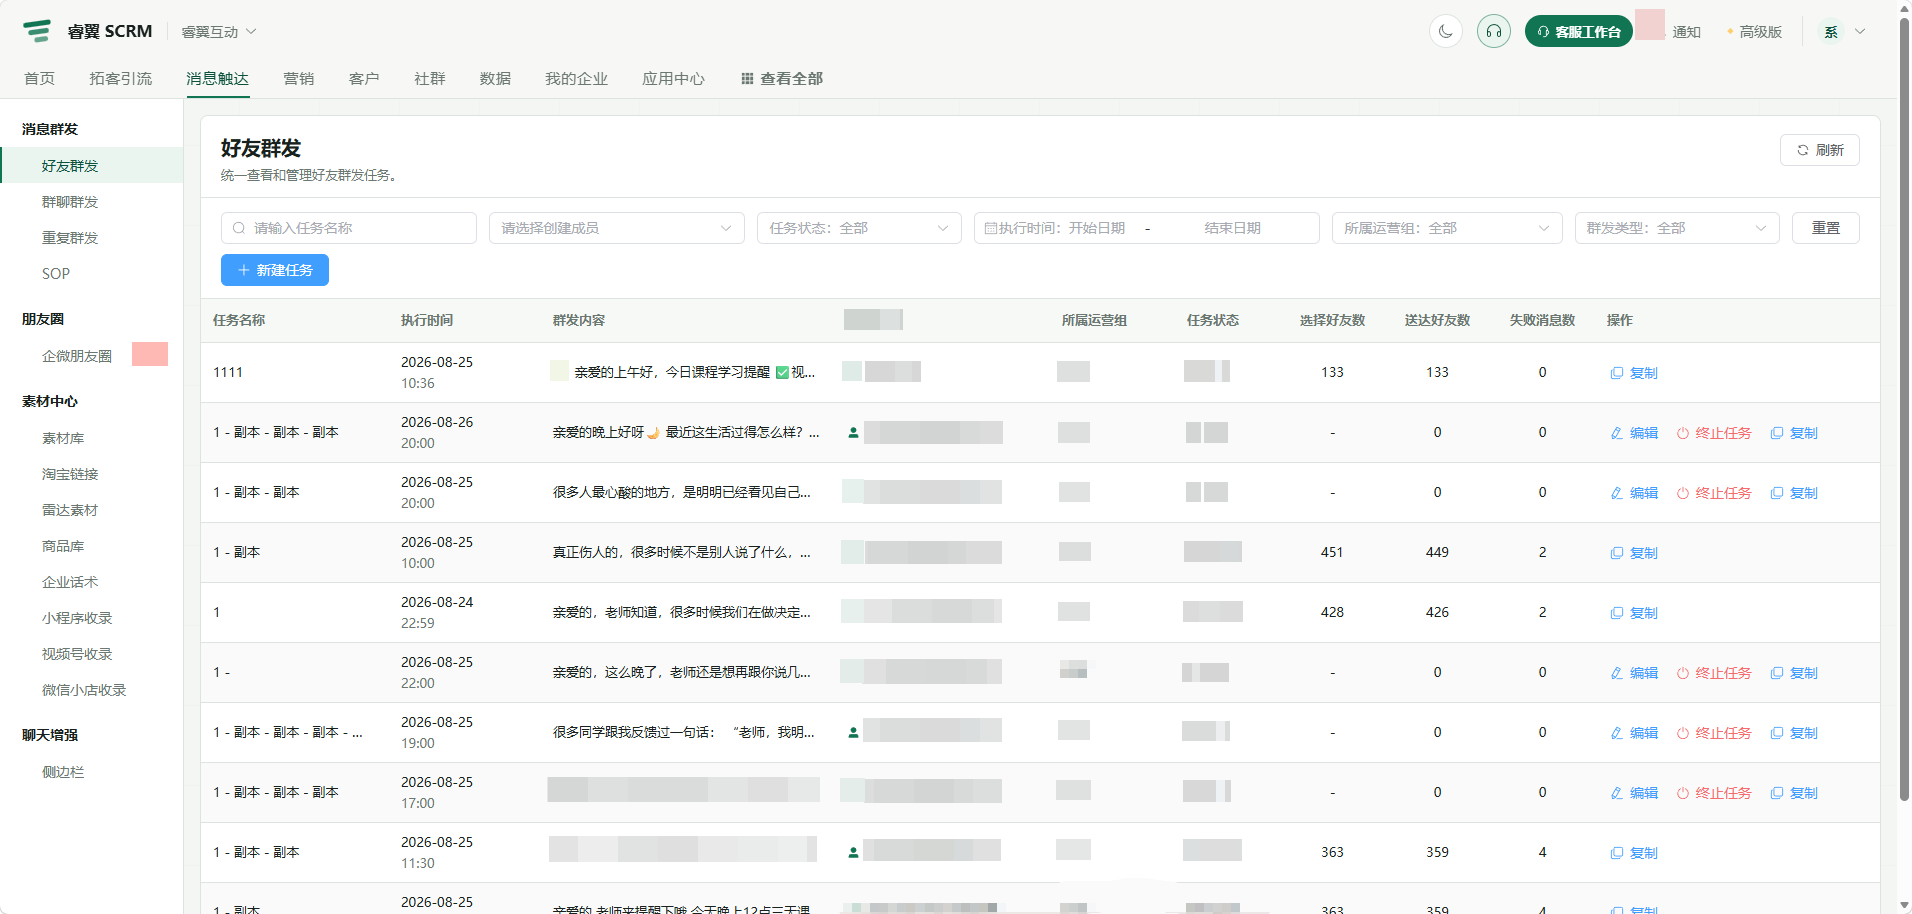
Task: Click 复制 on the 2026-08-25 17:00 task
Action: pyautogui.click(x=1794, y=793)
